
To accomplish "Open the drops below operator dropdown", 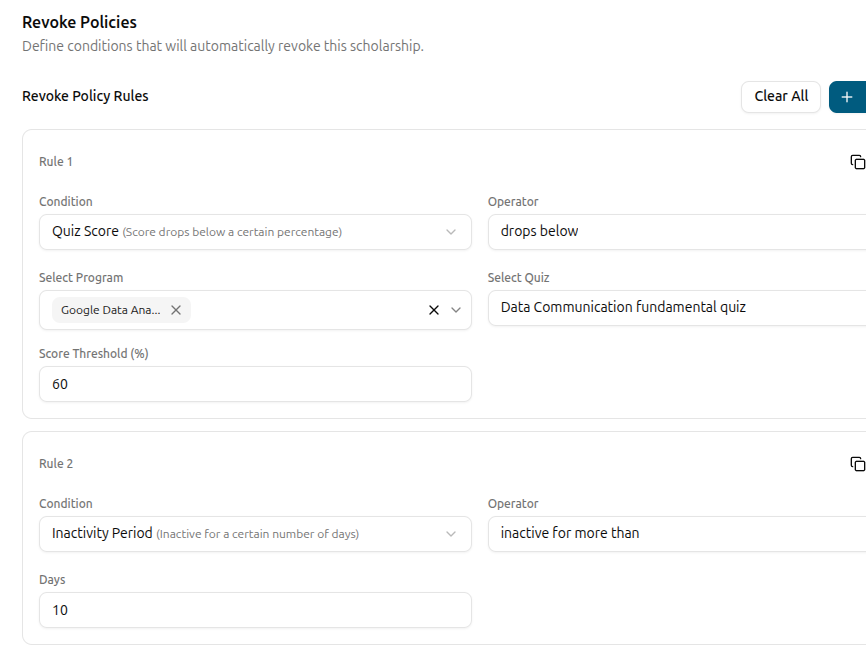I will (x=677, y=232).
